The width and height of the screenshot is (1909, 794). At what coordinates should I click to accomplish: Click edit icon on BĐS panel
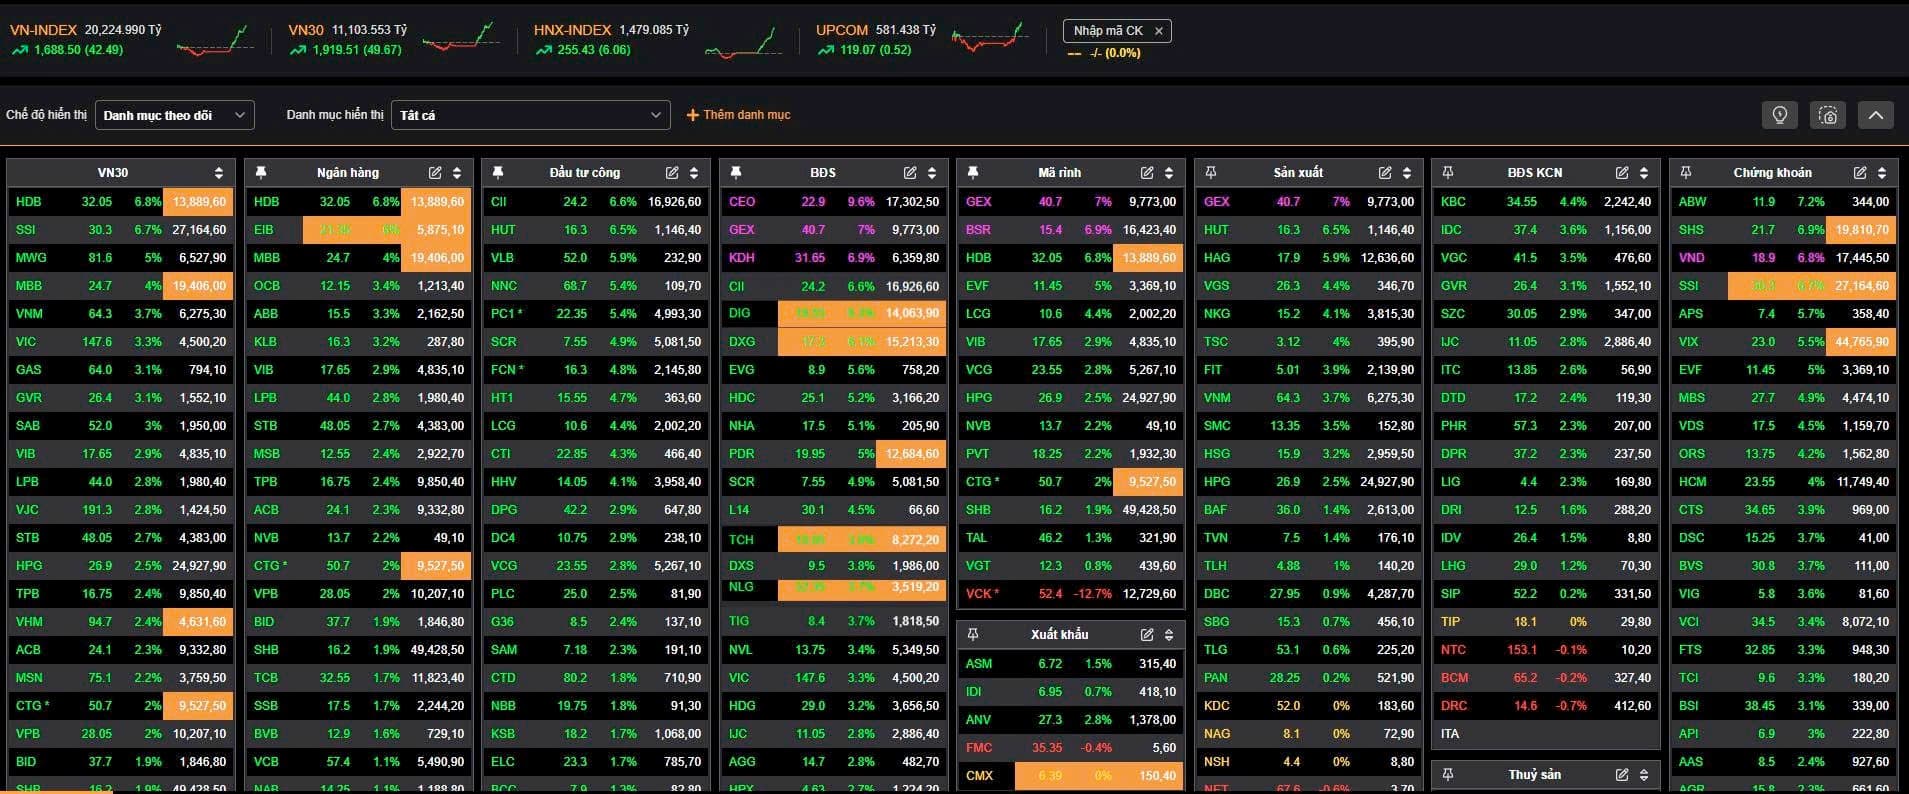point(910,173)
